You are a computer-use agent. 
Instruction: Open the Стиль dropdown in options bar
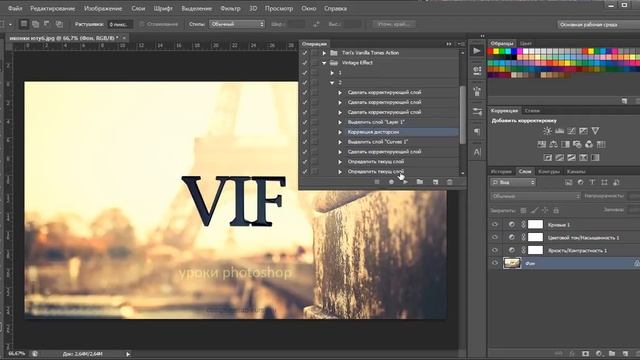coord(237,24)
